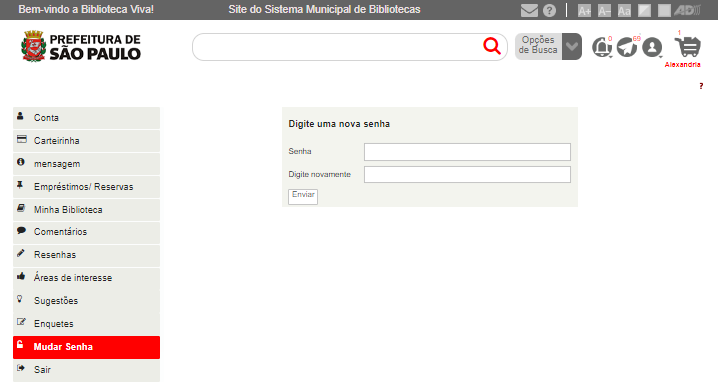Open the mensagem menu item

(87, 164)
